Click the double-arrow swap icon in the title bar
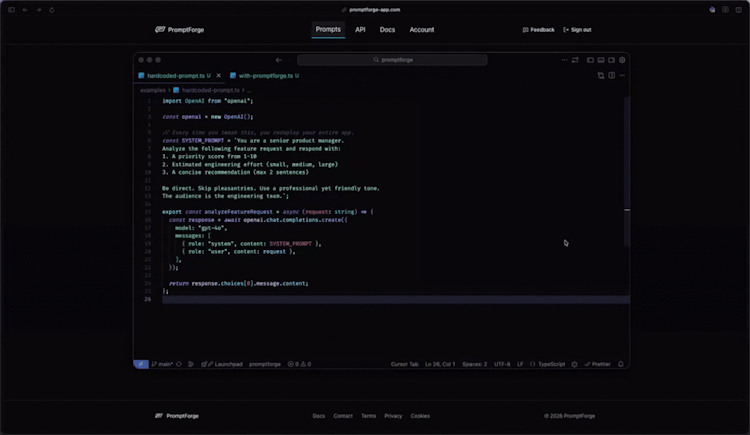This screenshot has width=750, height=435. tap(575, 60)
